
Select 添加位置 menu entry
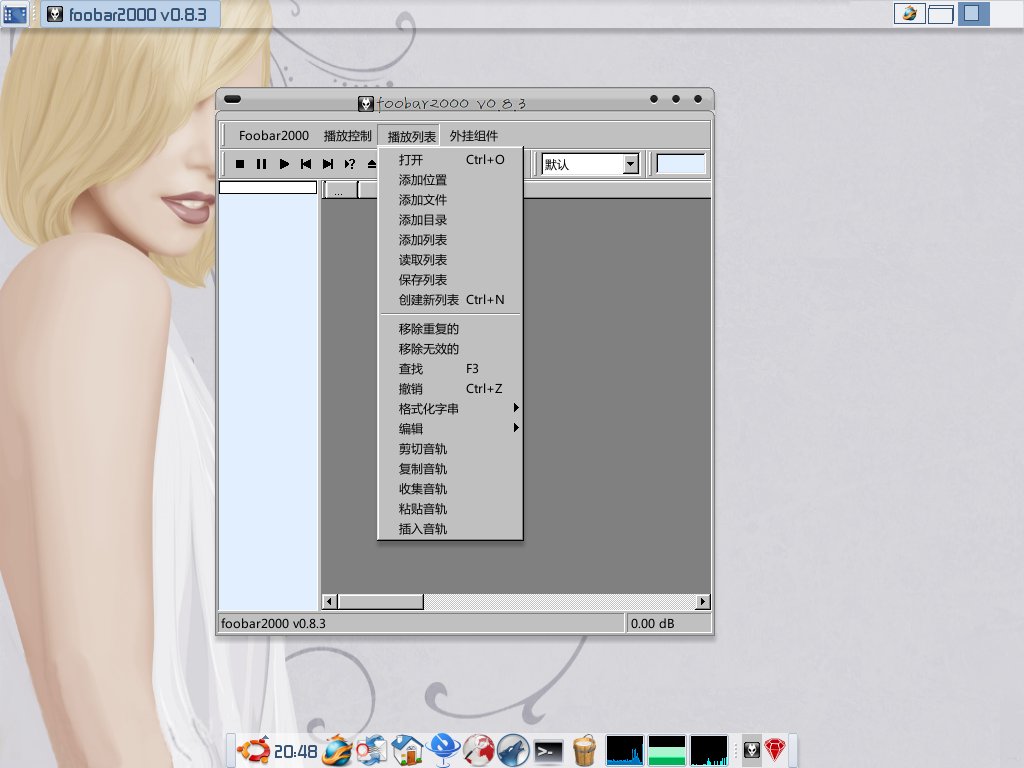[x=451, y=180]
